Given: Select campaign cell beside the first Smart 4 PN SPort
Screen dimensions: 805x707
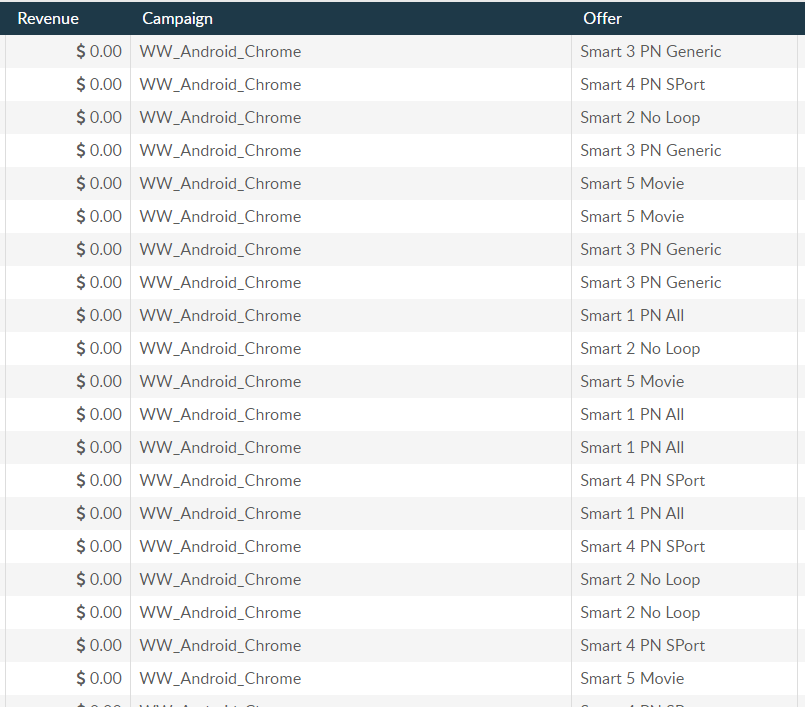Looking at the screenshot, I should point(220,84).
